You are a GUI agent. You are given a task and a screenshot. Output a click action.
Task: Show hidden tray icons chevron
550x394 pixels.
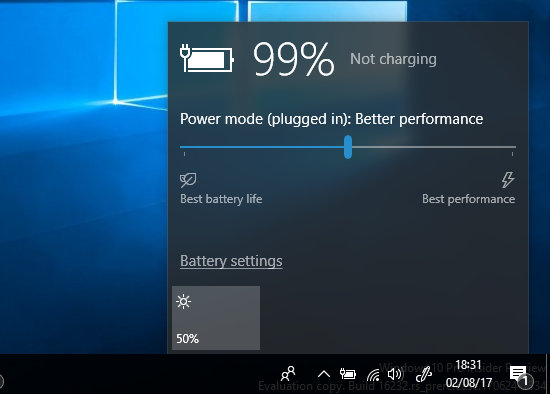pyautogui.click(x=323, y=374)
